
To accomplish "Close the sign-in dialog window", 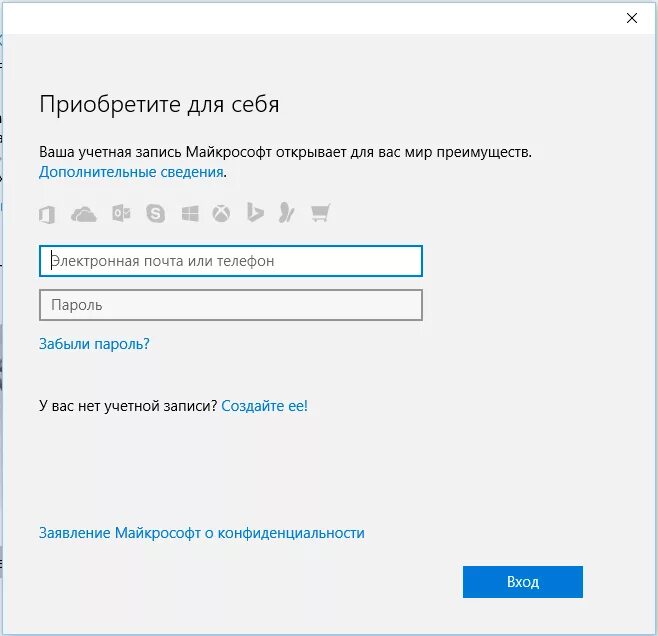I will (632, 18).
